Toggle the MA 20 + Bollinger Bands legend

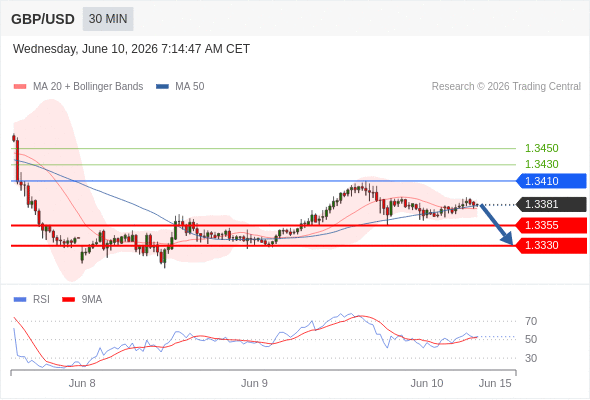[78, 87]
